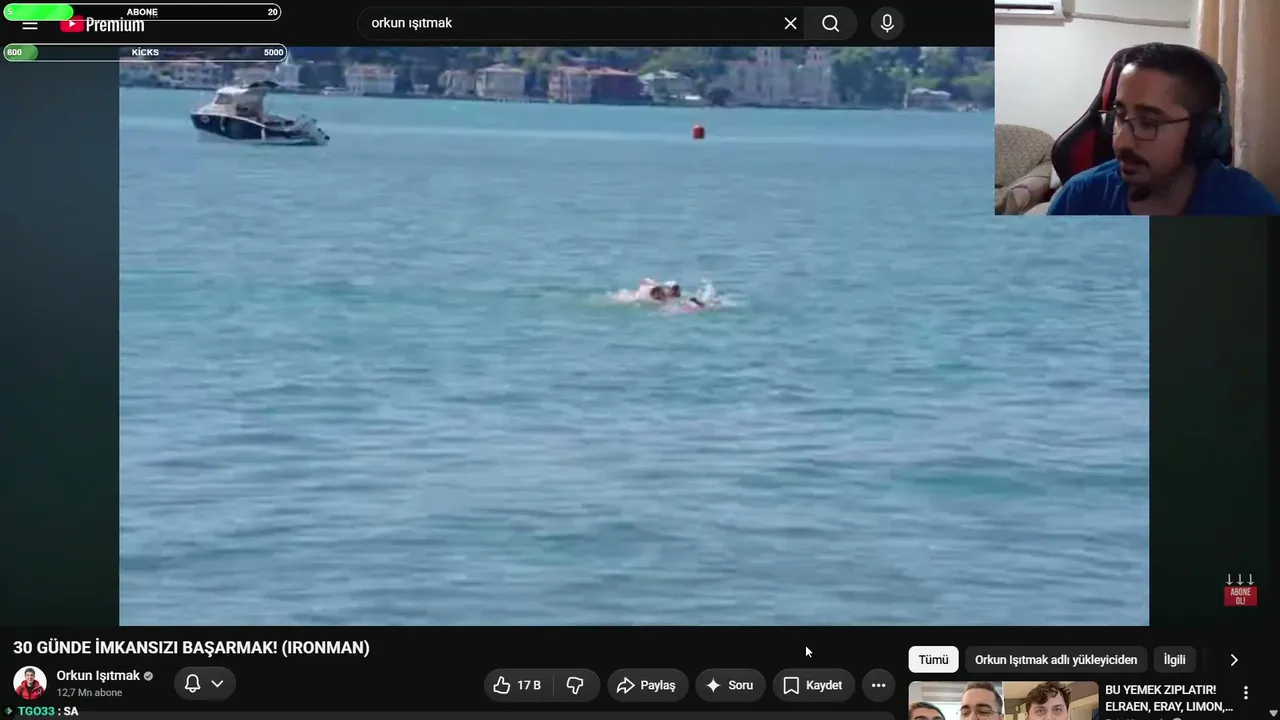This screenshot has width=1280, height=720.
Task: Open options menu for 'BU YEMEK ZIPLATIR!' video
Action: click(1246, 693)
